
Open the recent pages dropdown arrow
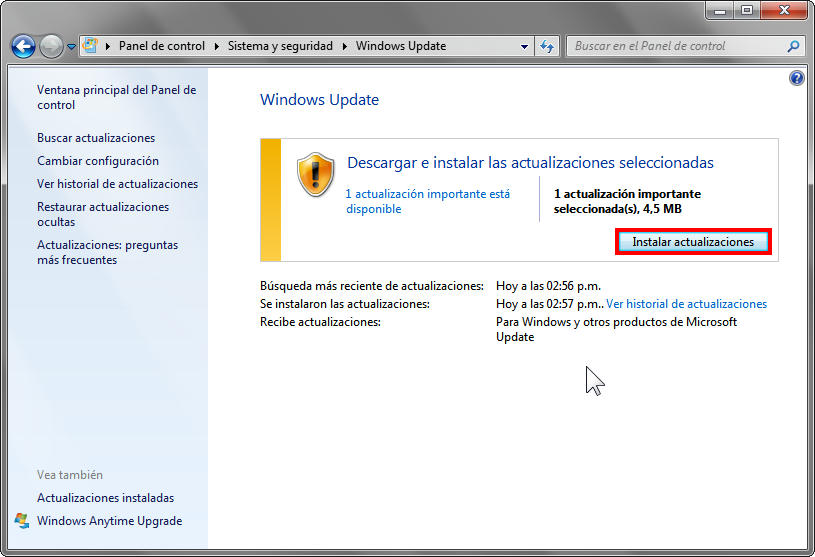(71, 47)
